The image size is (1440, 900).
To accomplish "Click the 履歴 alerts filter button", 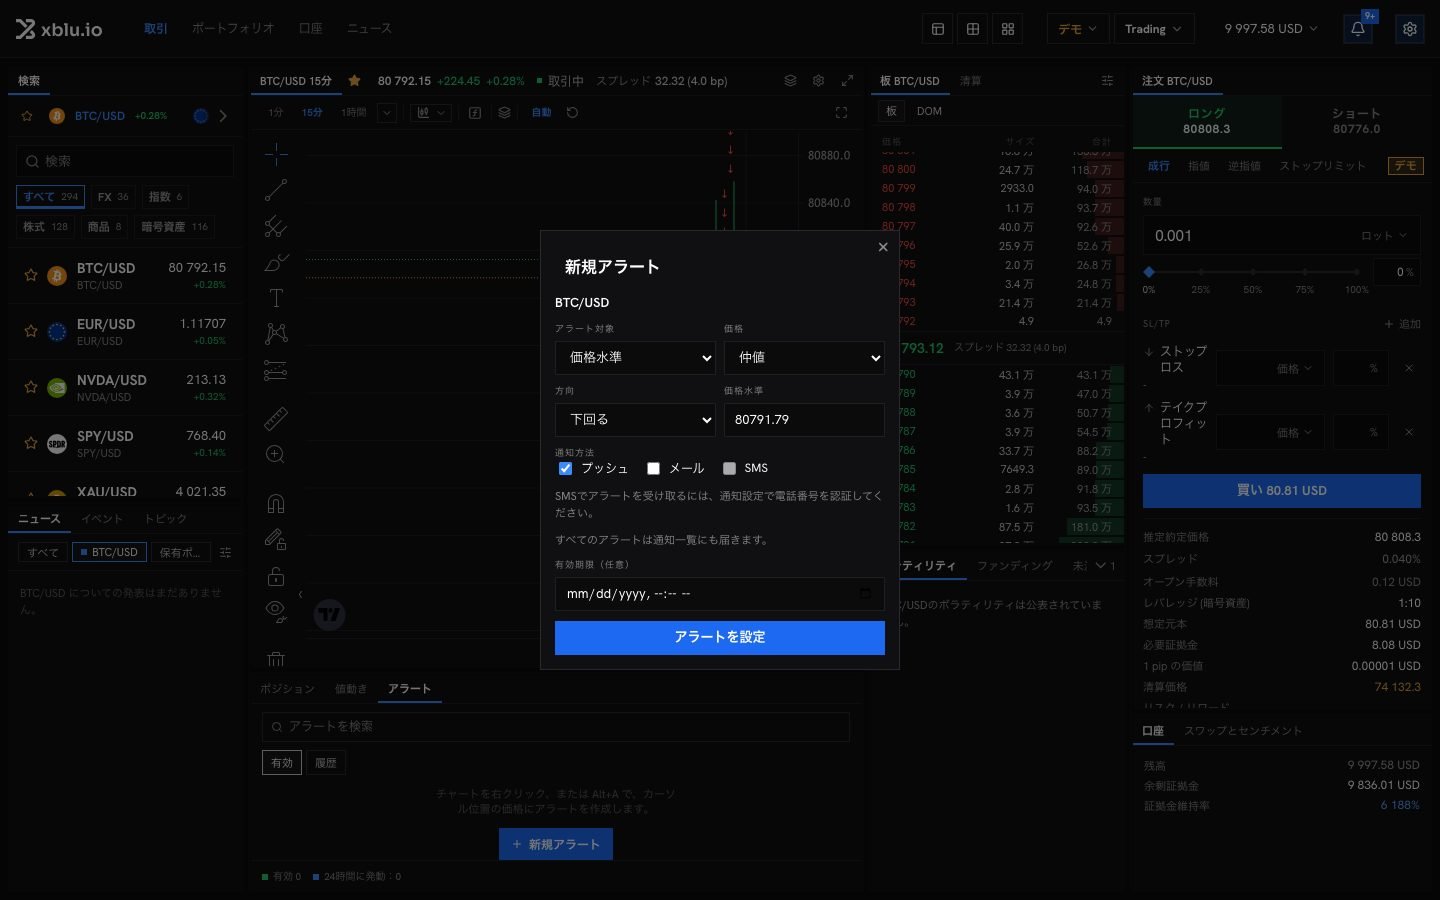I will tap(326, 763).
